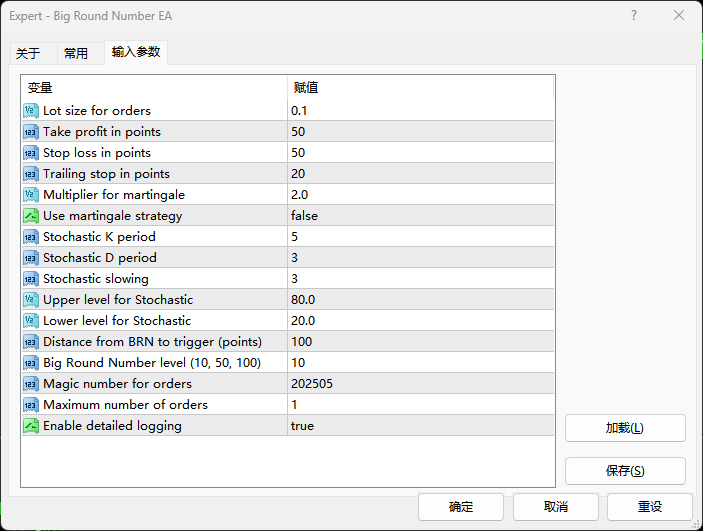Click the icon beside Upper level for Stochastic

click(x=31, y=300)
